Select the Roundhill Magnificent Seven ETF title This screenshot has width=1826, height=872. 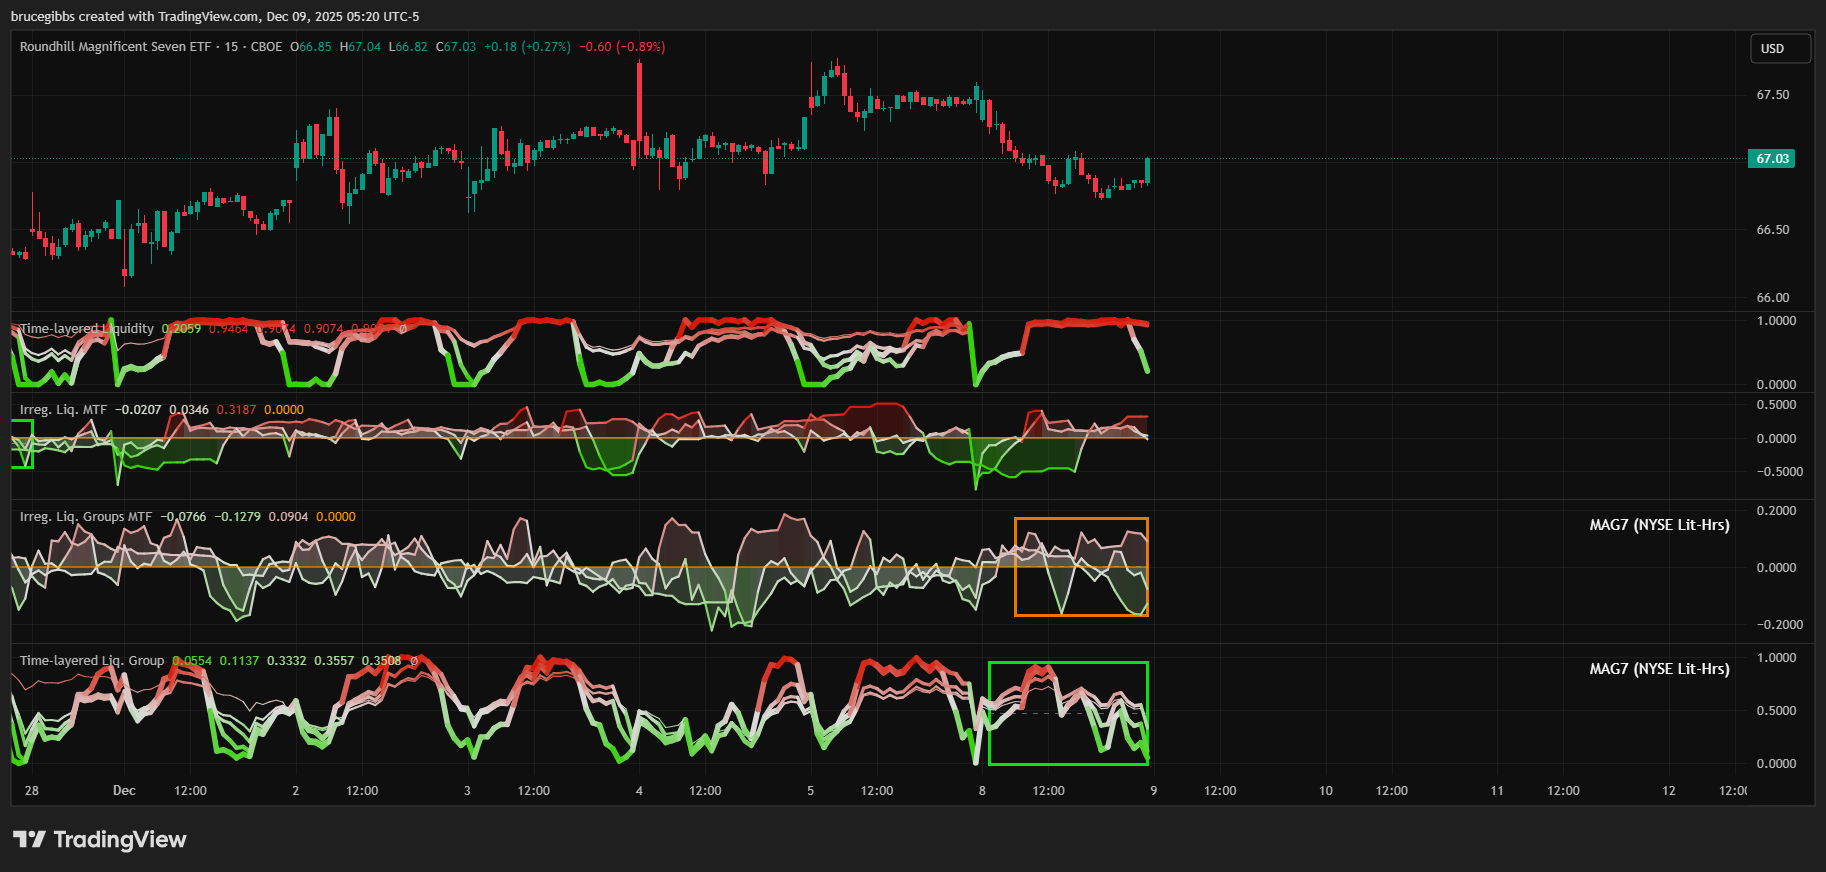click(115, 47)
